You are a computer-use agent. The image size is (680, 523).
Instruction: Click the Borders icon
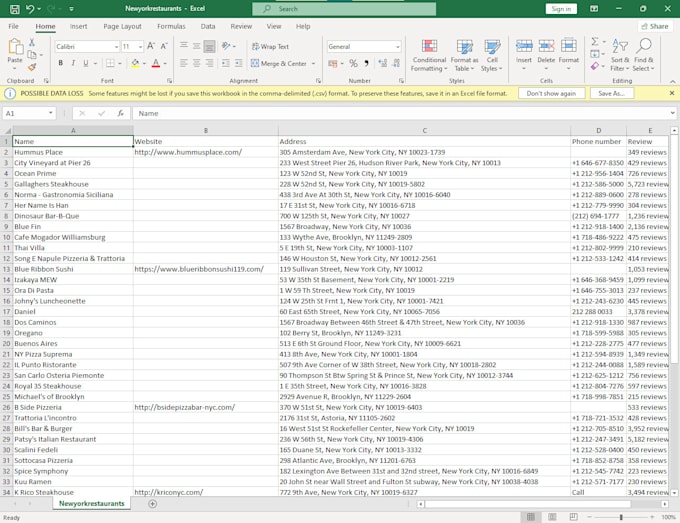pos(111,63)
